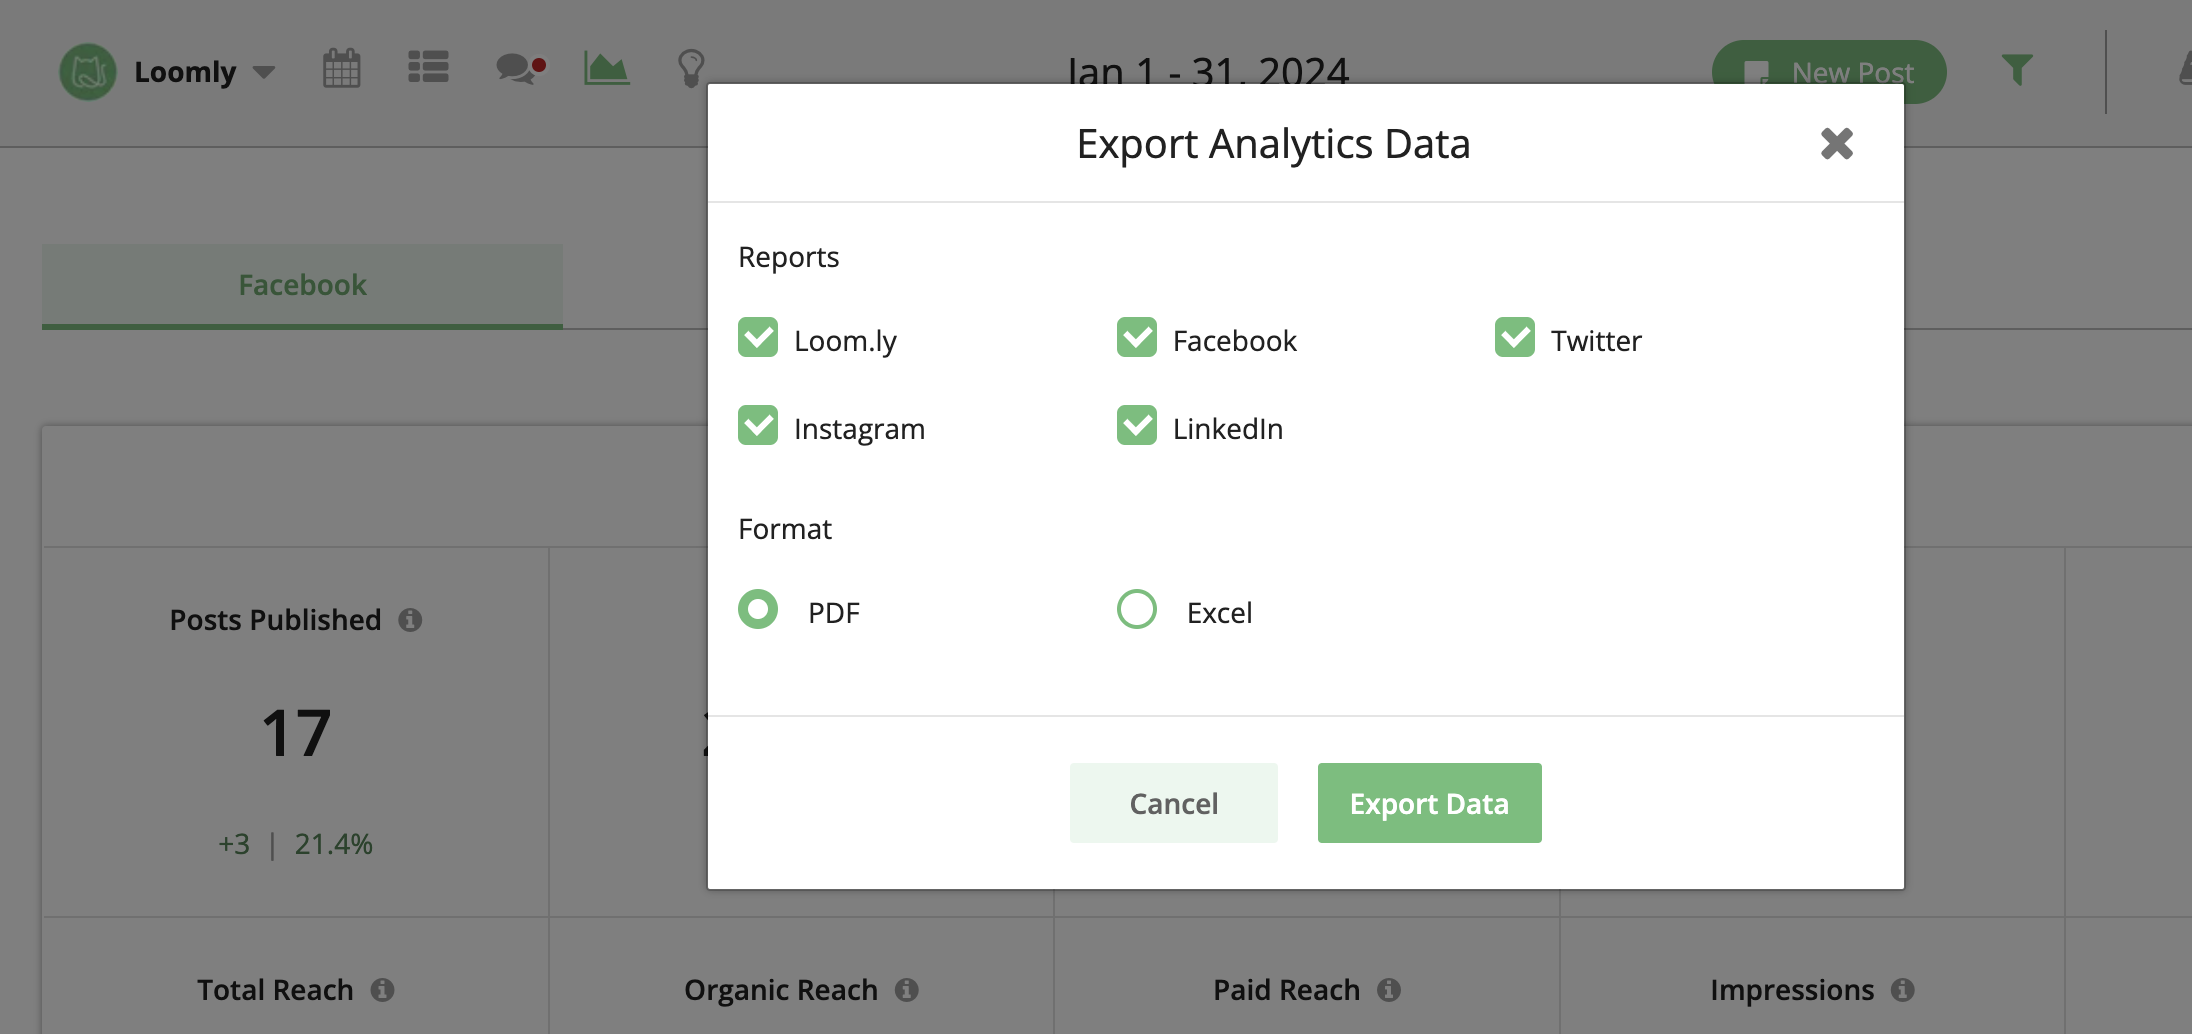2192x1034 pixels.
Task: Click the lightbulb ideas icon
Action: (691, 69)
